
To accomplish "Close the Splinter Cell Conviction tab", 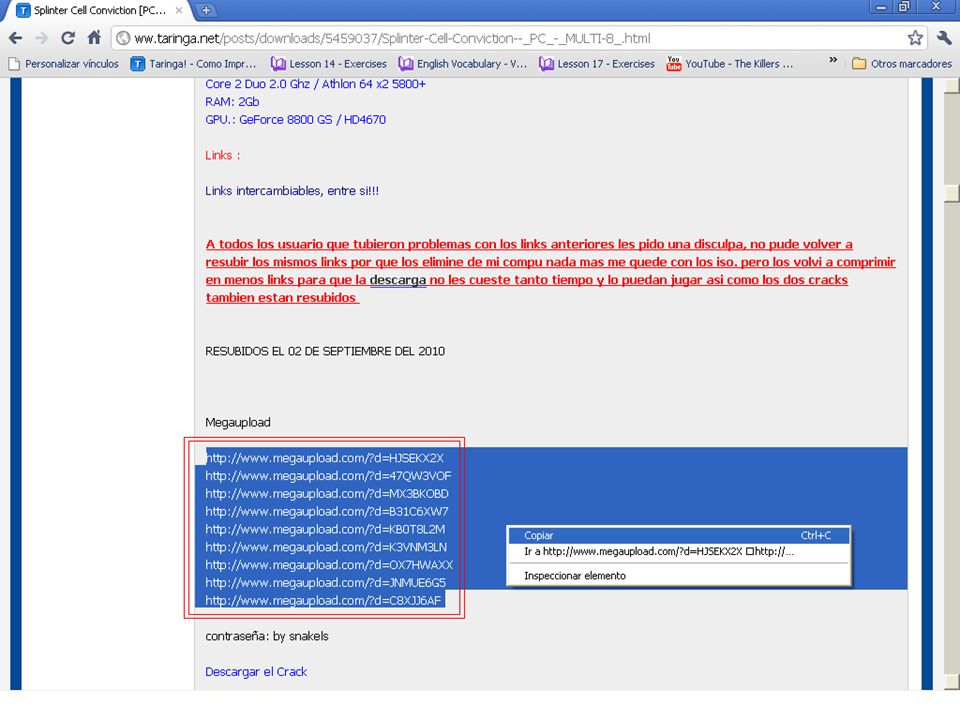I will point(179,10).
